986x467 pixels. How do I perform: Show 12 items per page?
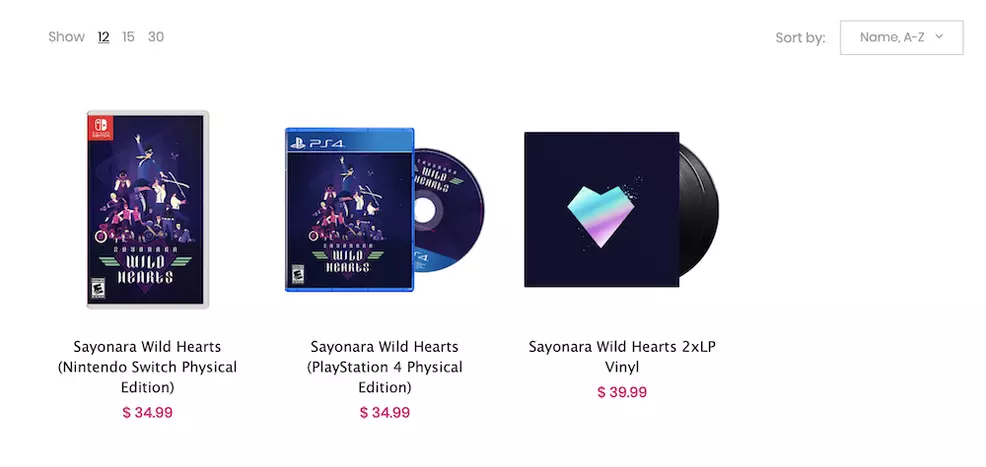tap(104, 37)
